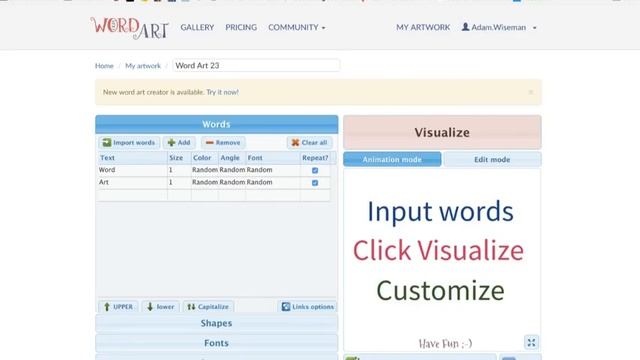
Task: Click the Repeat? column header
Action: coord(315,158)
